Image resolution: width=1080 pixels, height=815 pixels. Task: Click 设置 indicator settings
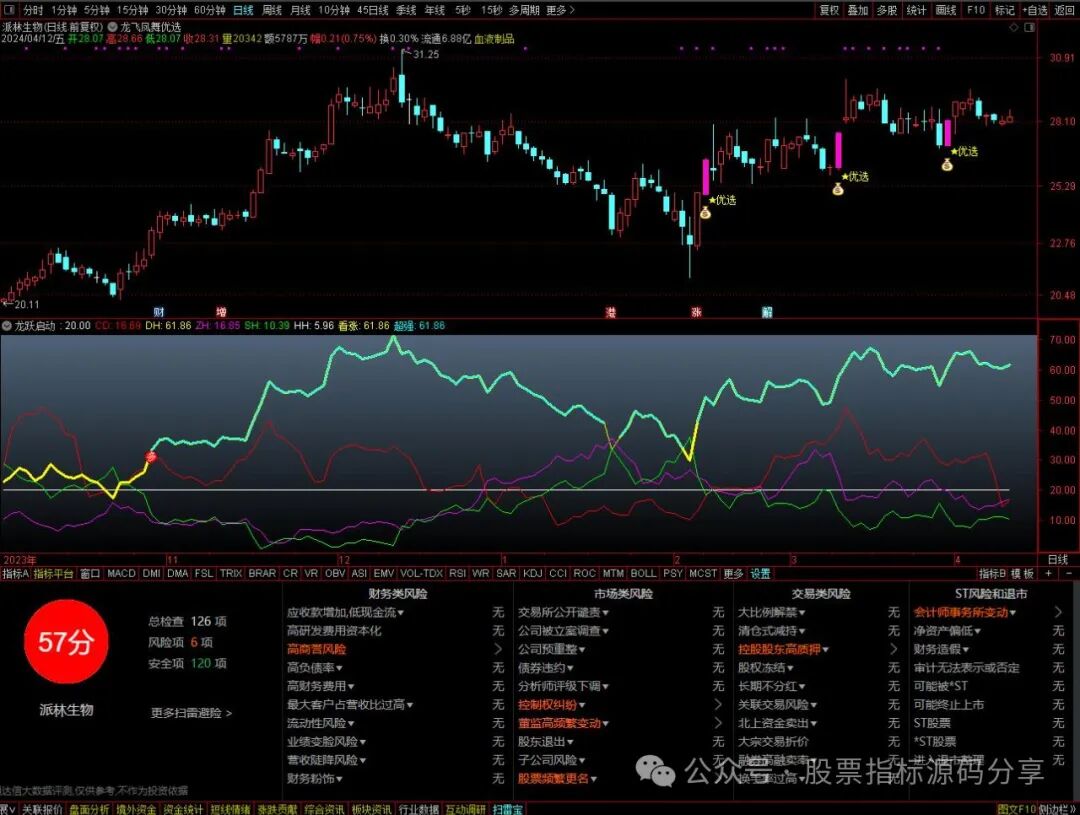point(760,573)
